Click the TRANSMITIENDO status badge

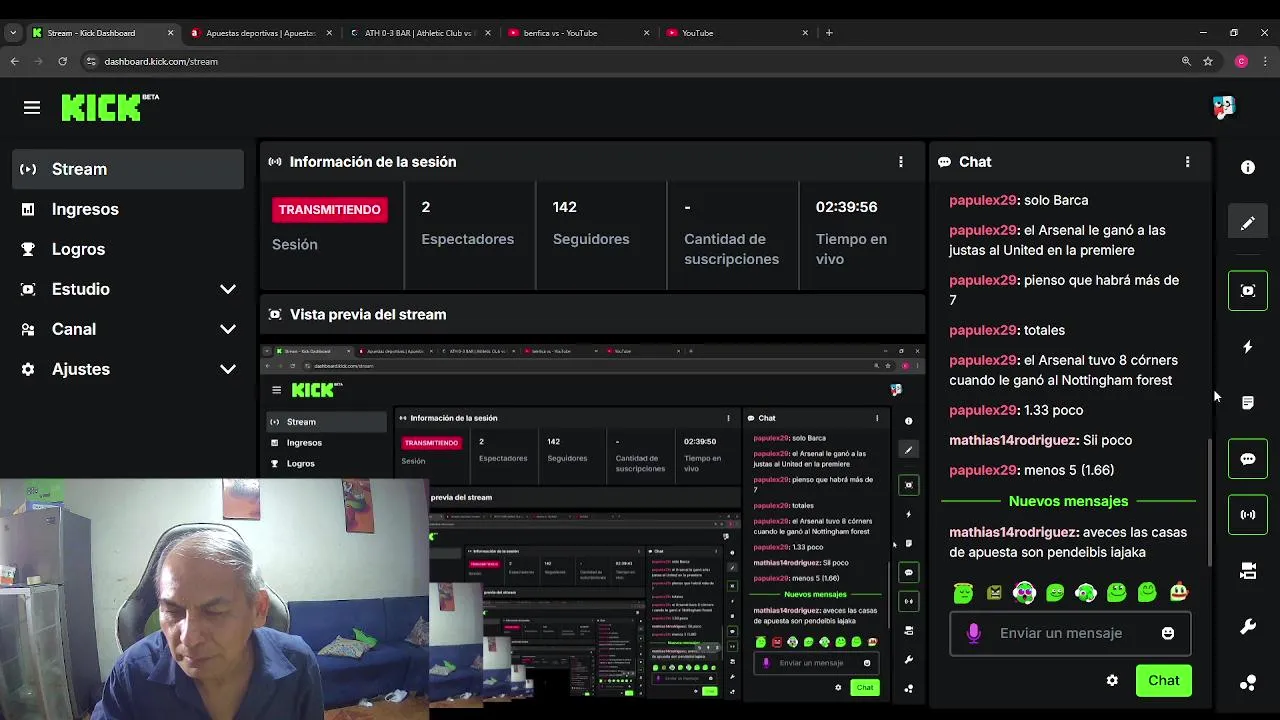[329, 209]
